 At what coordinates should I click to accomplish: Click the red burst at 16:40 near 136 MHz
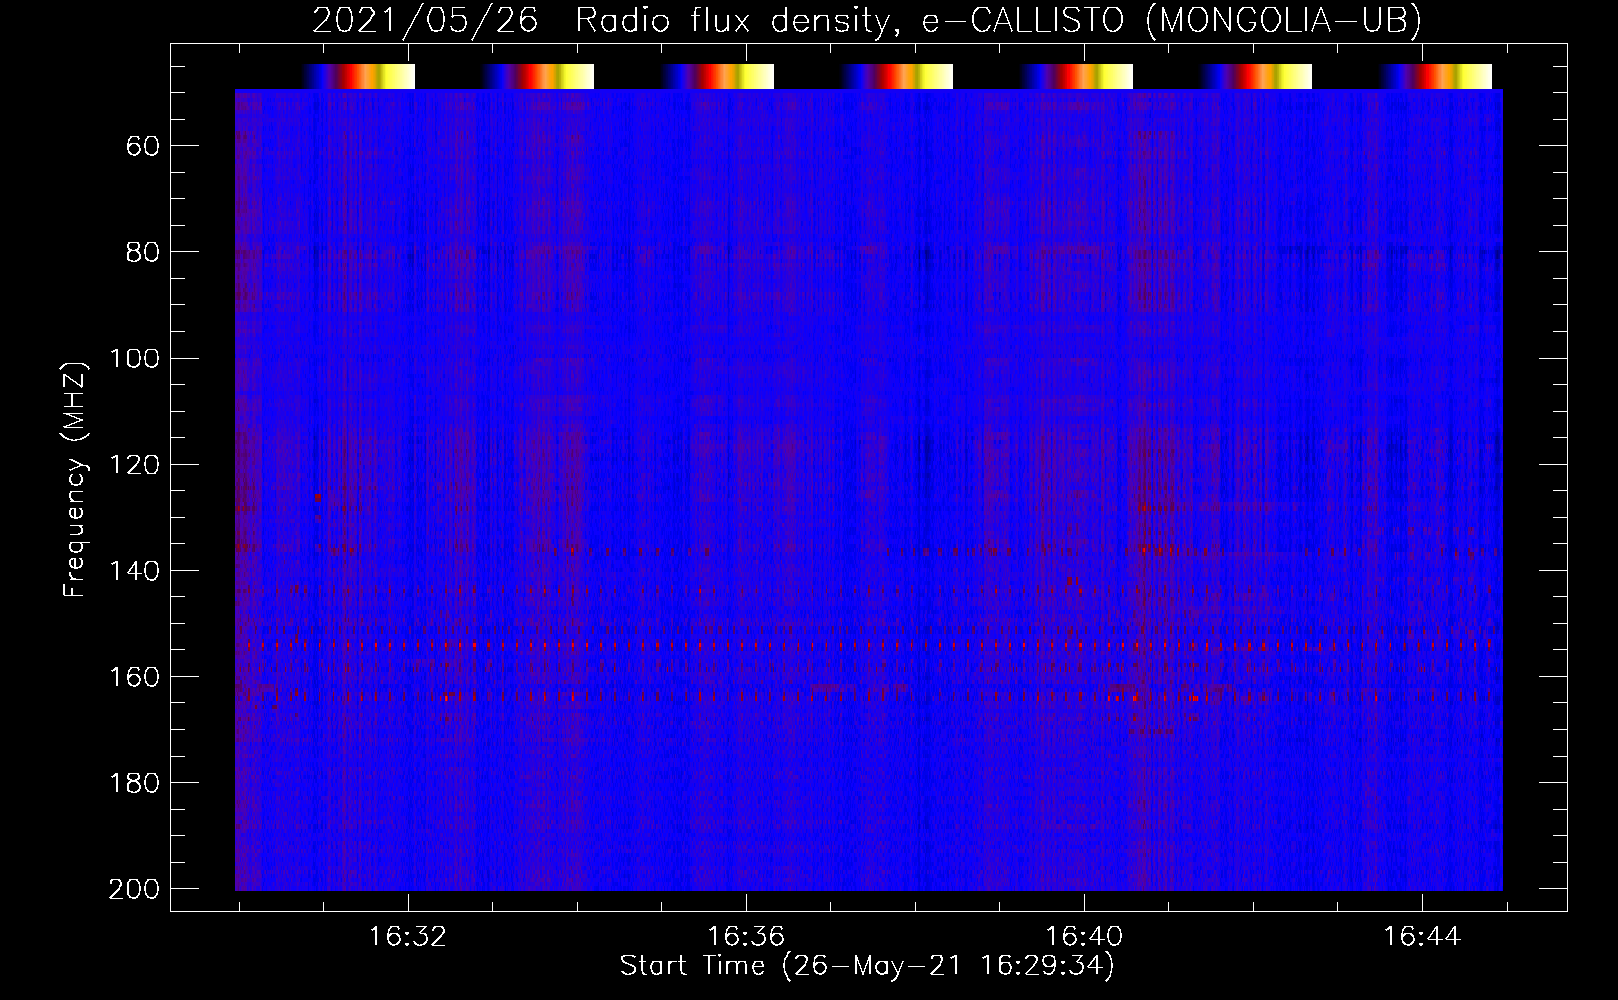[1144, 550]
